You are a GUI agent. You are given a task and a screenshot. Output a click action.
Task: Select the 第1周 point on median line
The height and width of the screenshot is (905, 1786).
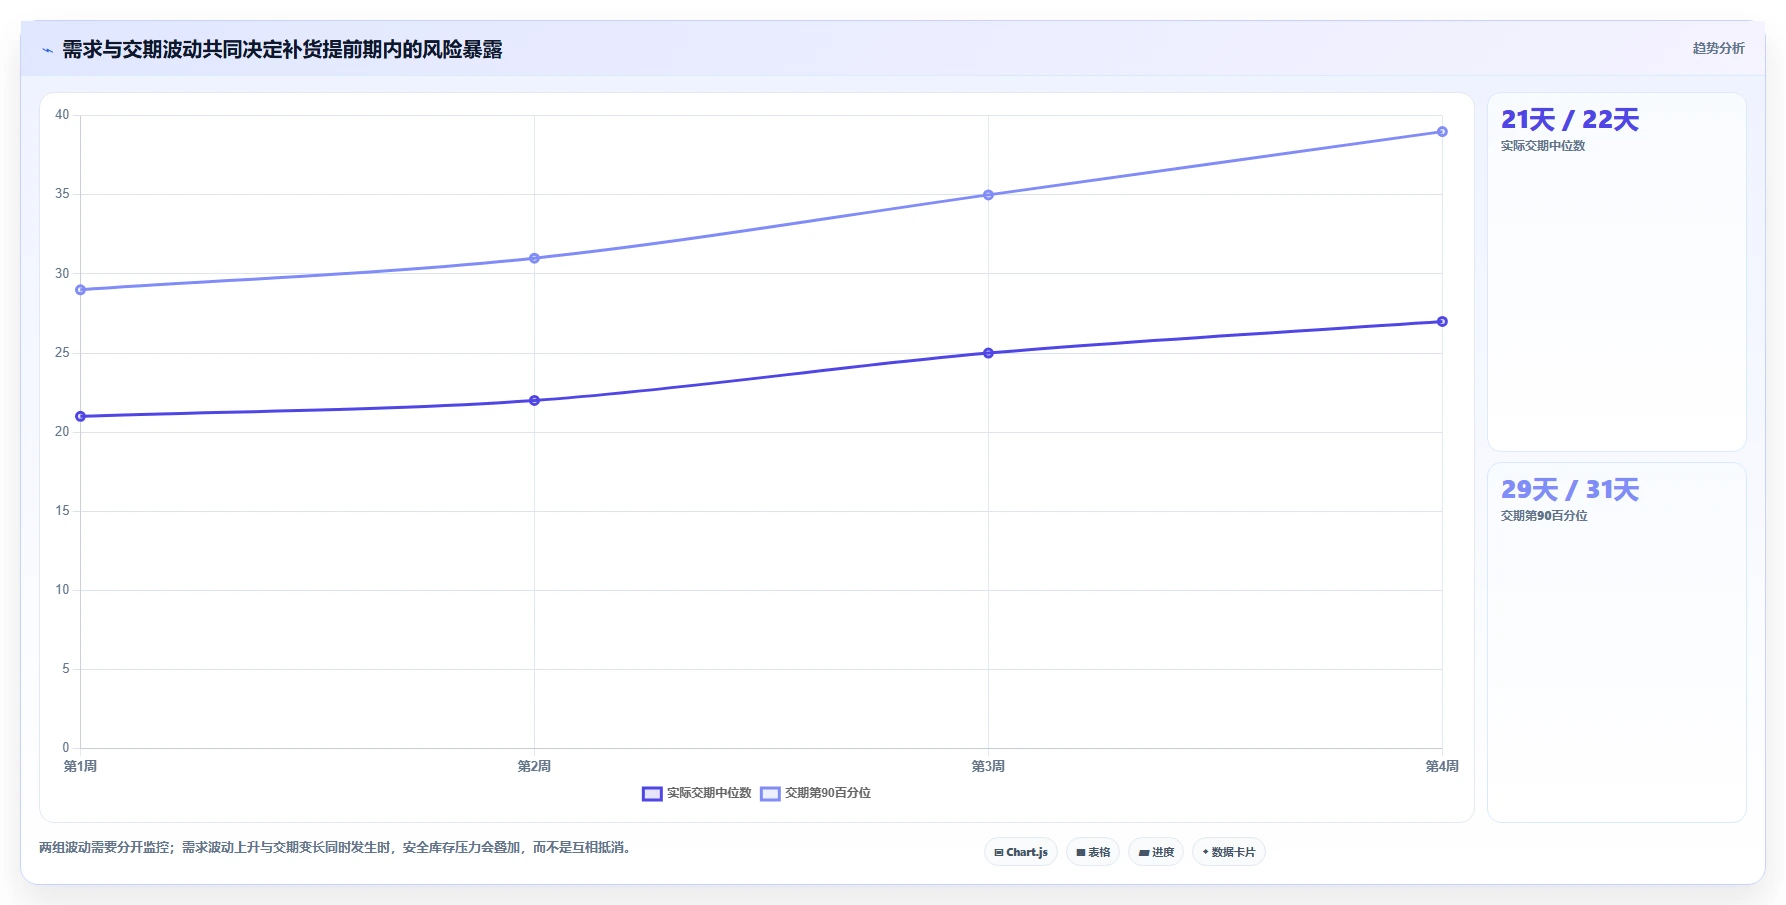[81, 416]
